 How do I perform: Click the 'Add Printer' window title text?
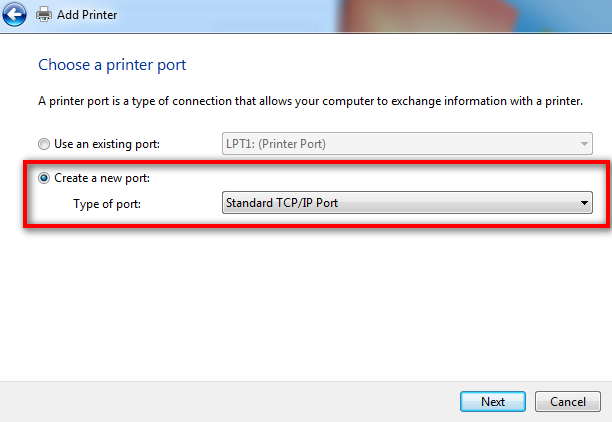87,15
